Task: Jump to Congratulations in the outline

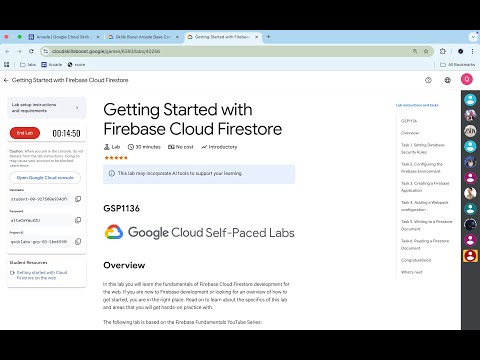Action: coord(416,260)
